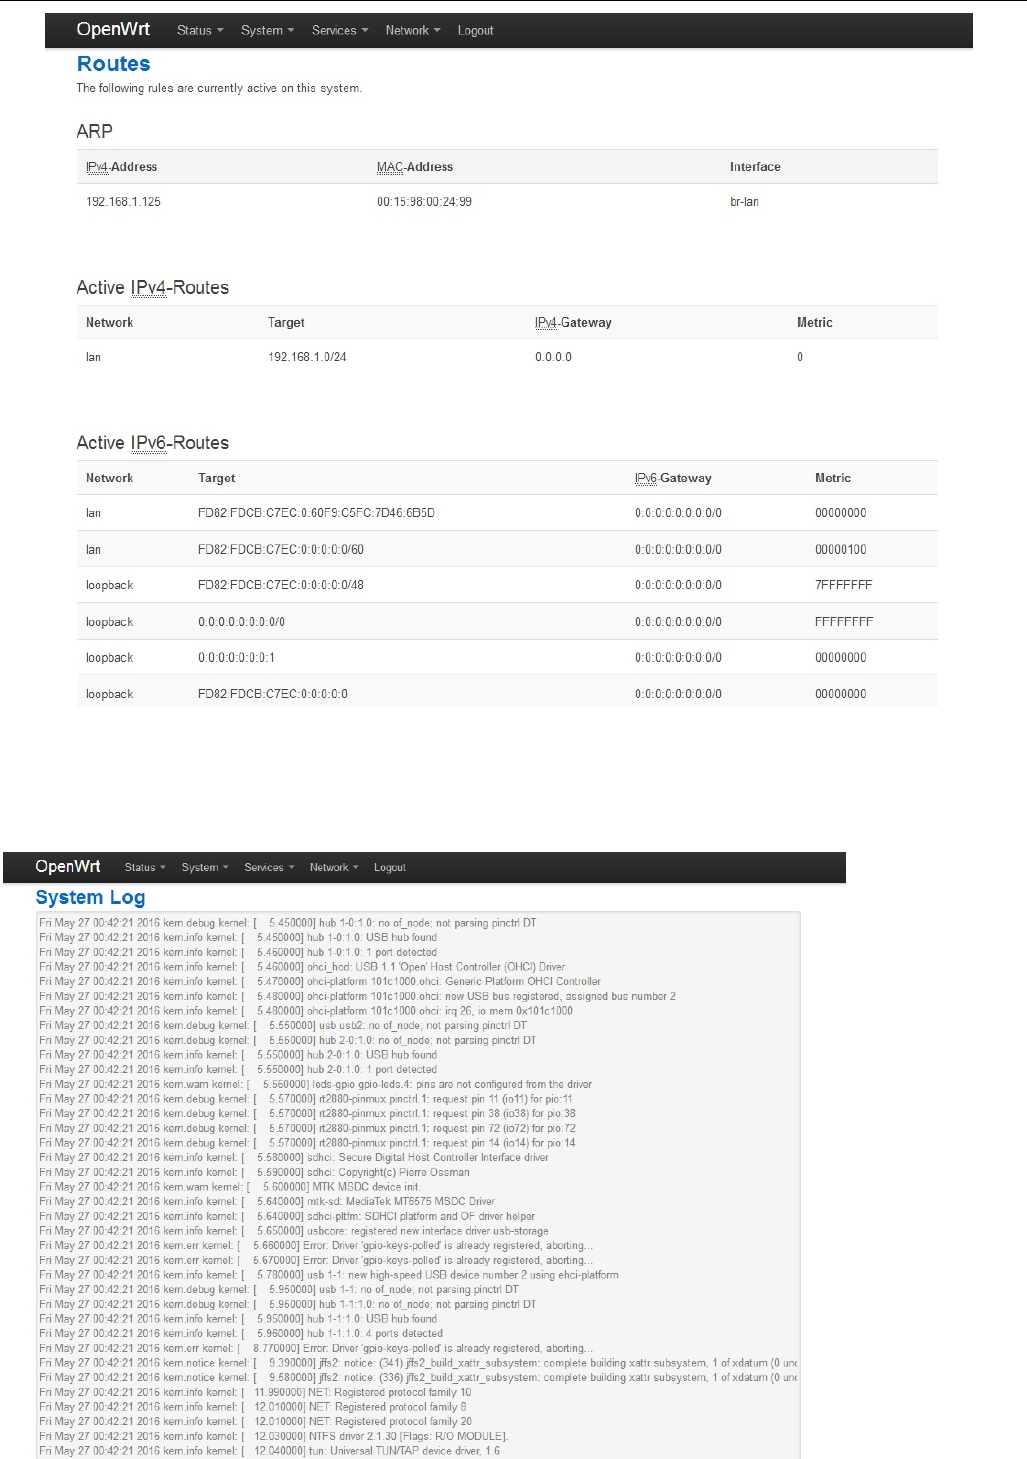The width and height of the screenshot is (1027, 1459).
Task: Open Status menu in System Log navbar
Action: [145, 867]
